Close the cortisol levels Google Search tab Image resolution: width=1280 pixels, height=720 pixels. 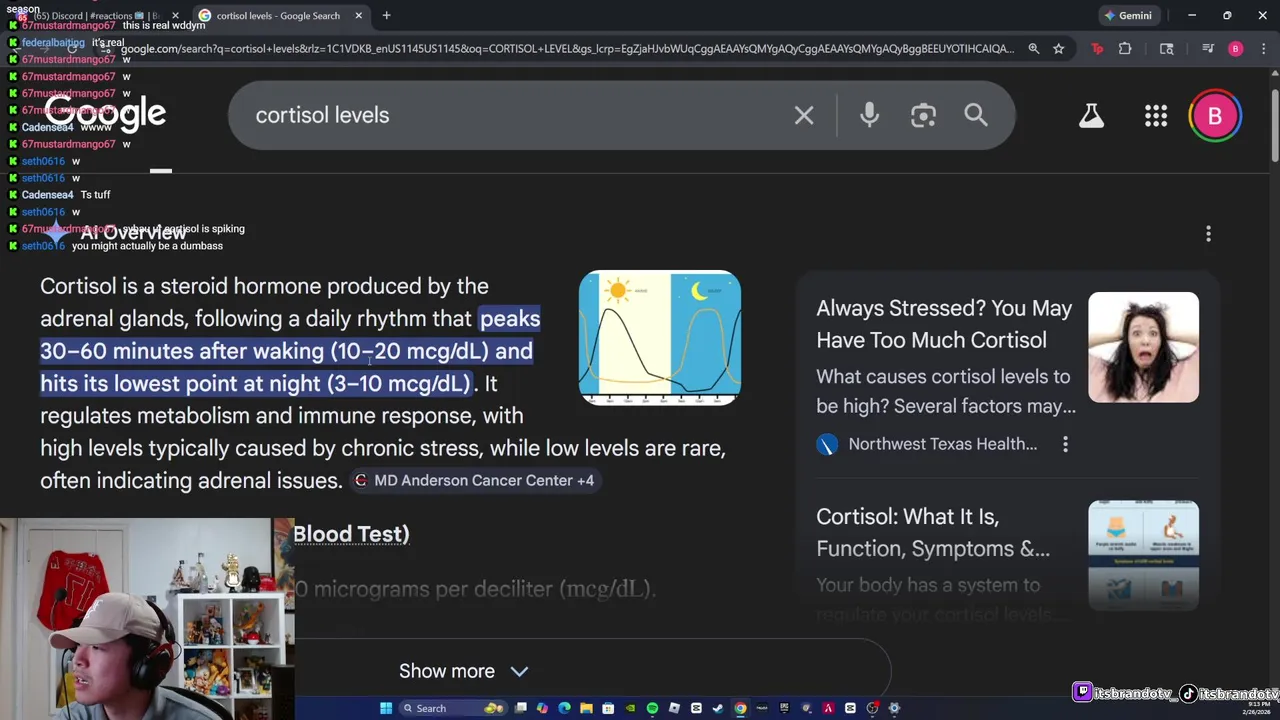coord(358,15)
